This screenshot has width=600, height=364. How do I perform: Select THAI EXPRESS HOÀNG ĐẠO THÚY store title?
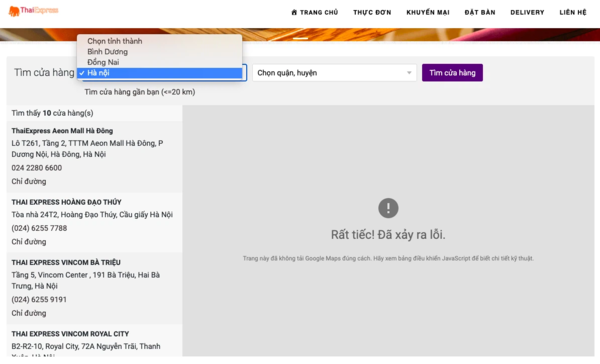(66, 202)
